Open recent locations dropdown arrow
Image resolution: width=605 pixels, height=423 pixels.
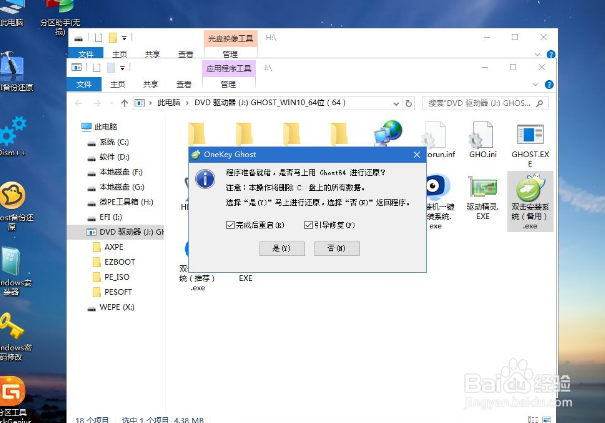point(112,103)
